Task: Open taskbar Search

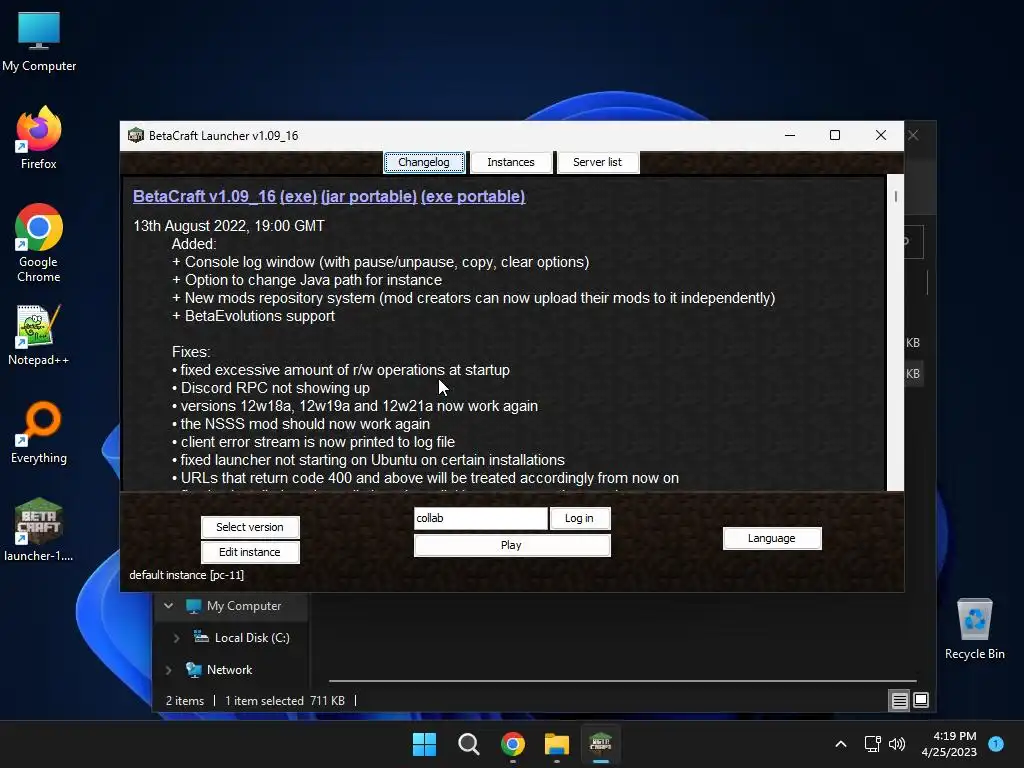Action: point(468,744)
